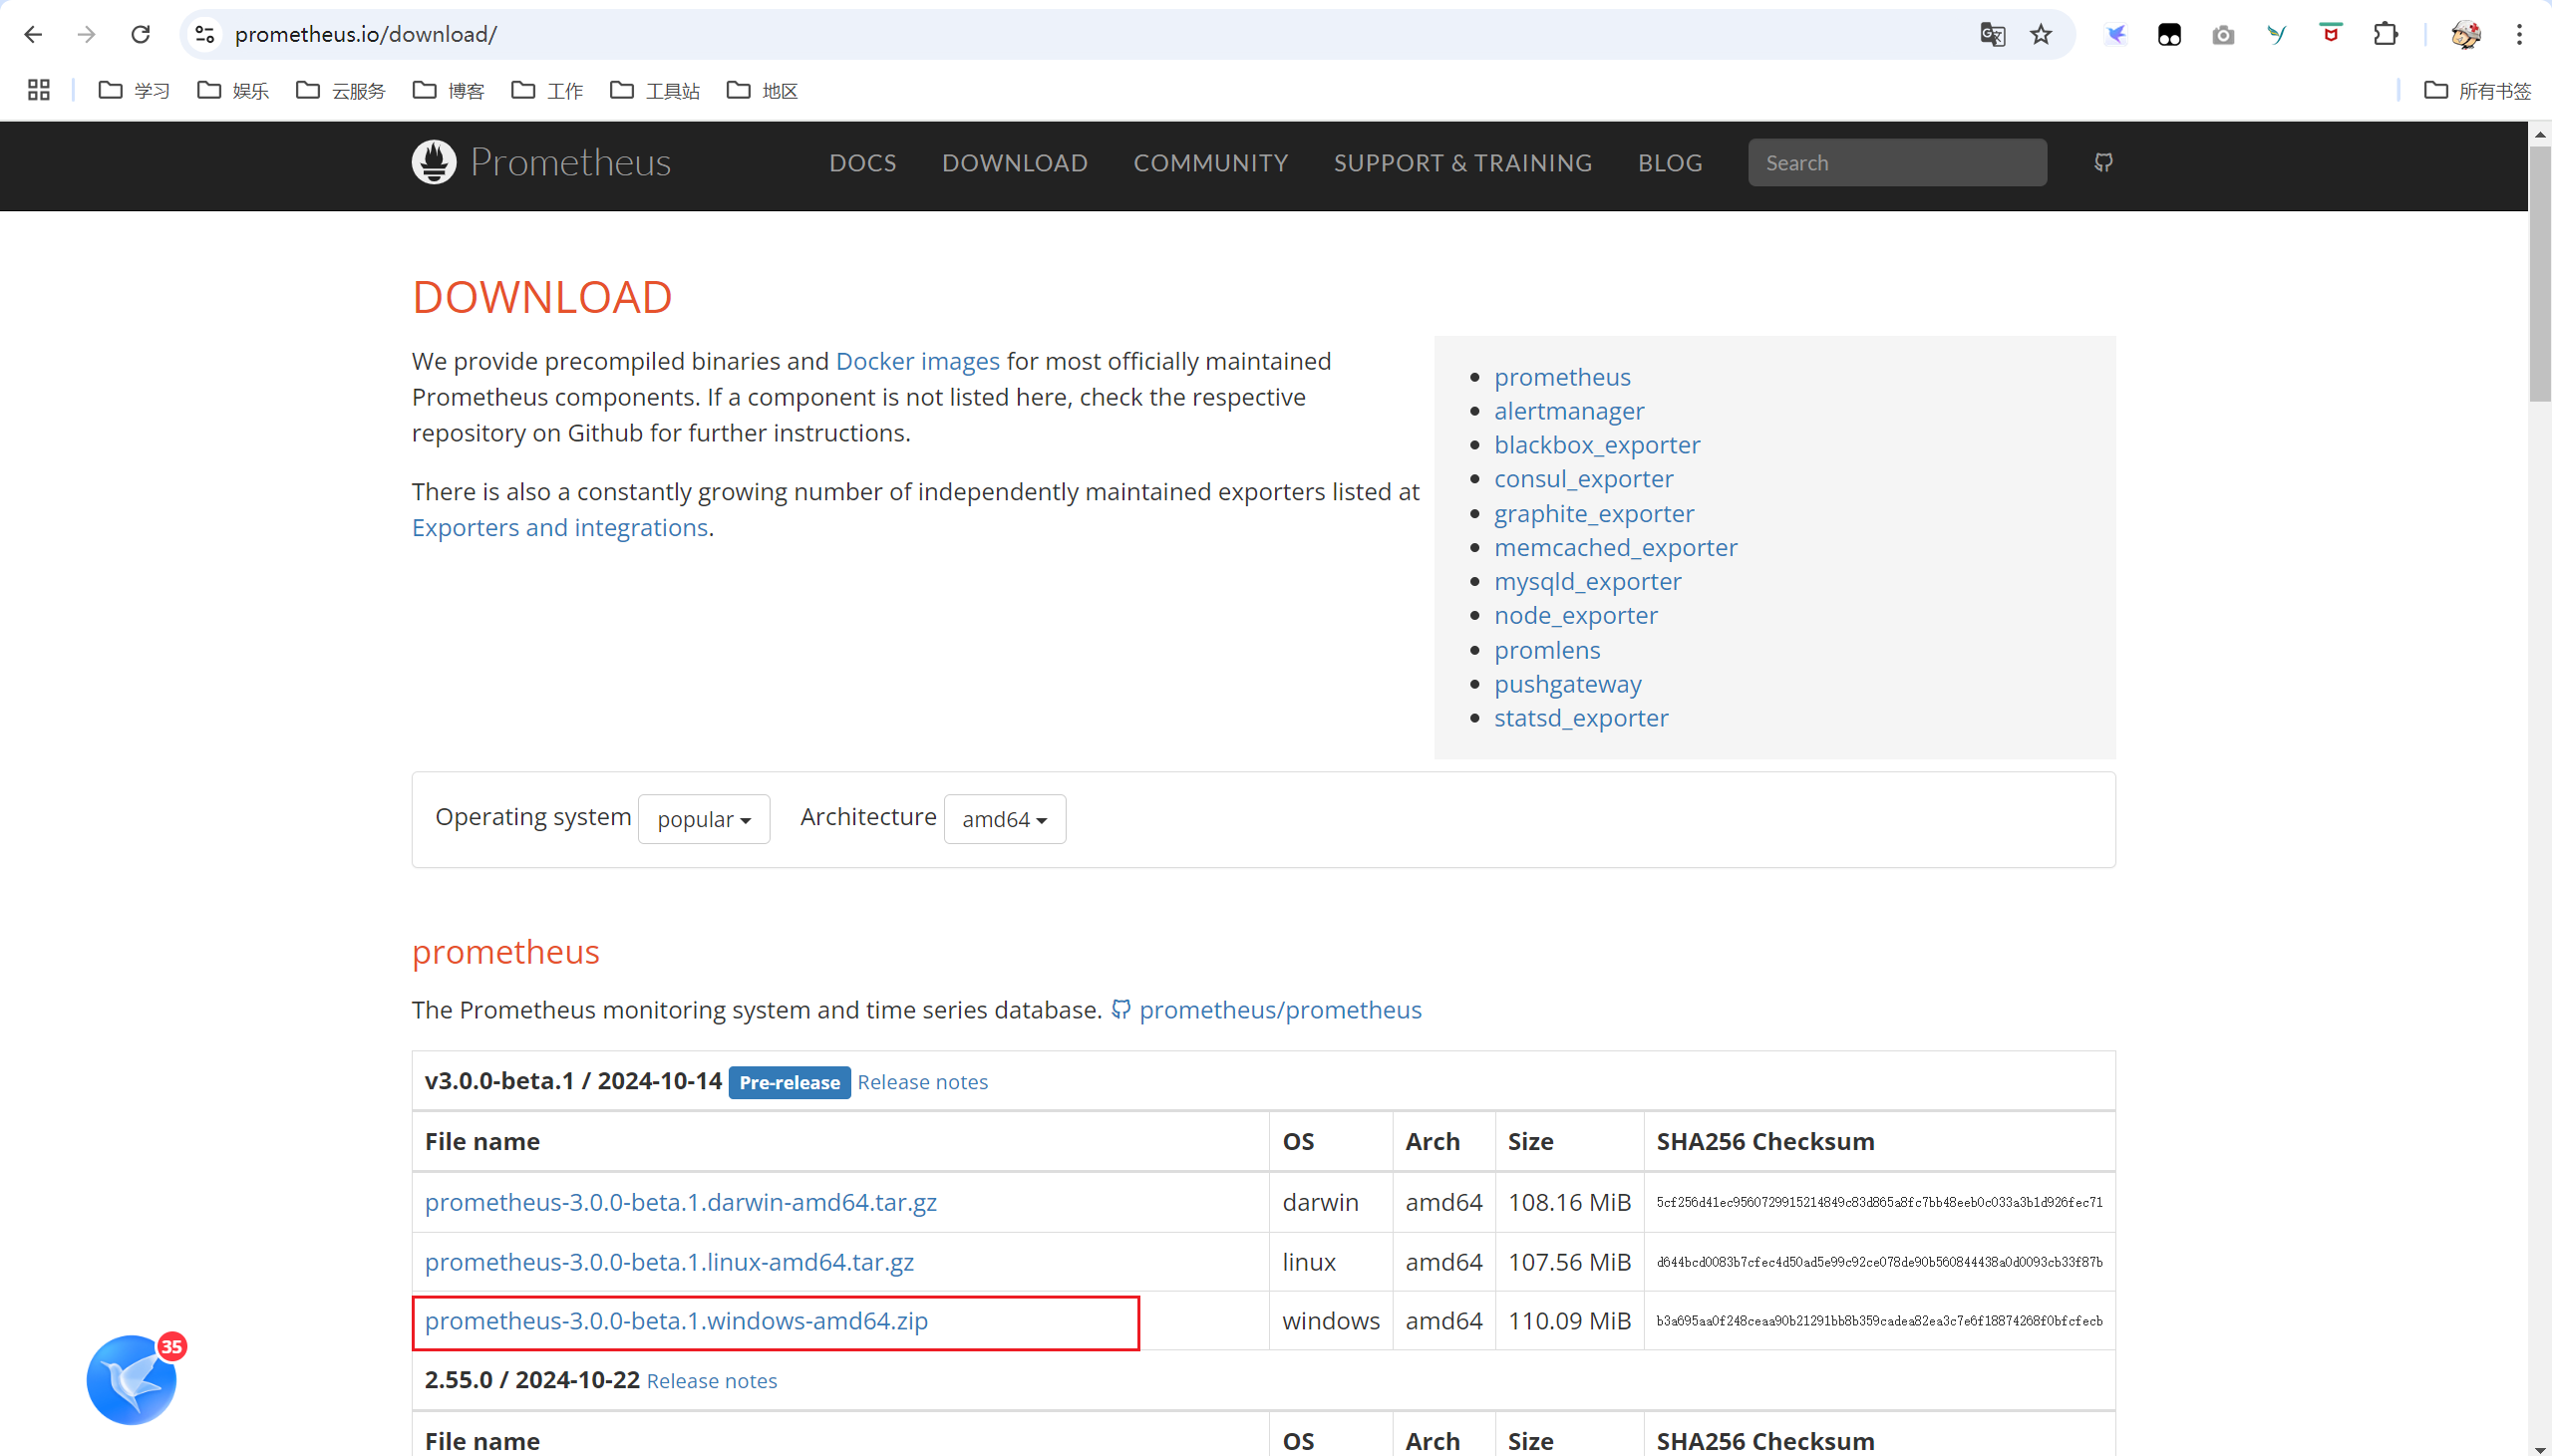Expand the Operating system popular dropdown
The width and height of the screenshot is (2552, 1456).
pos(703,819)
